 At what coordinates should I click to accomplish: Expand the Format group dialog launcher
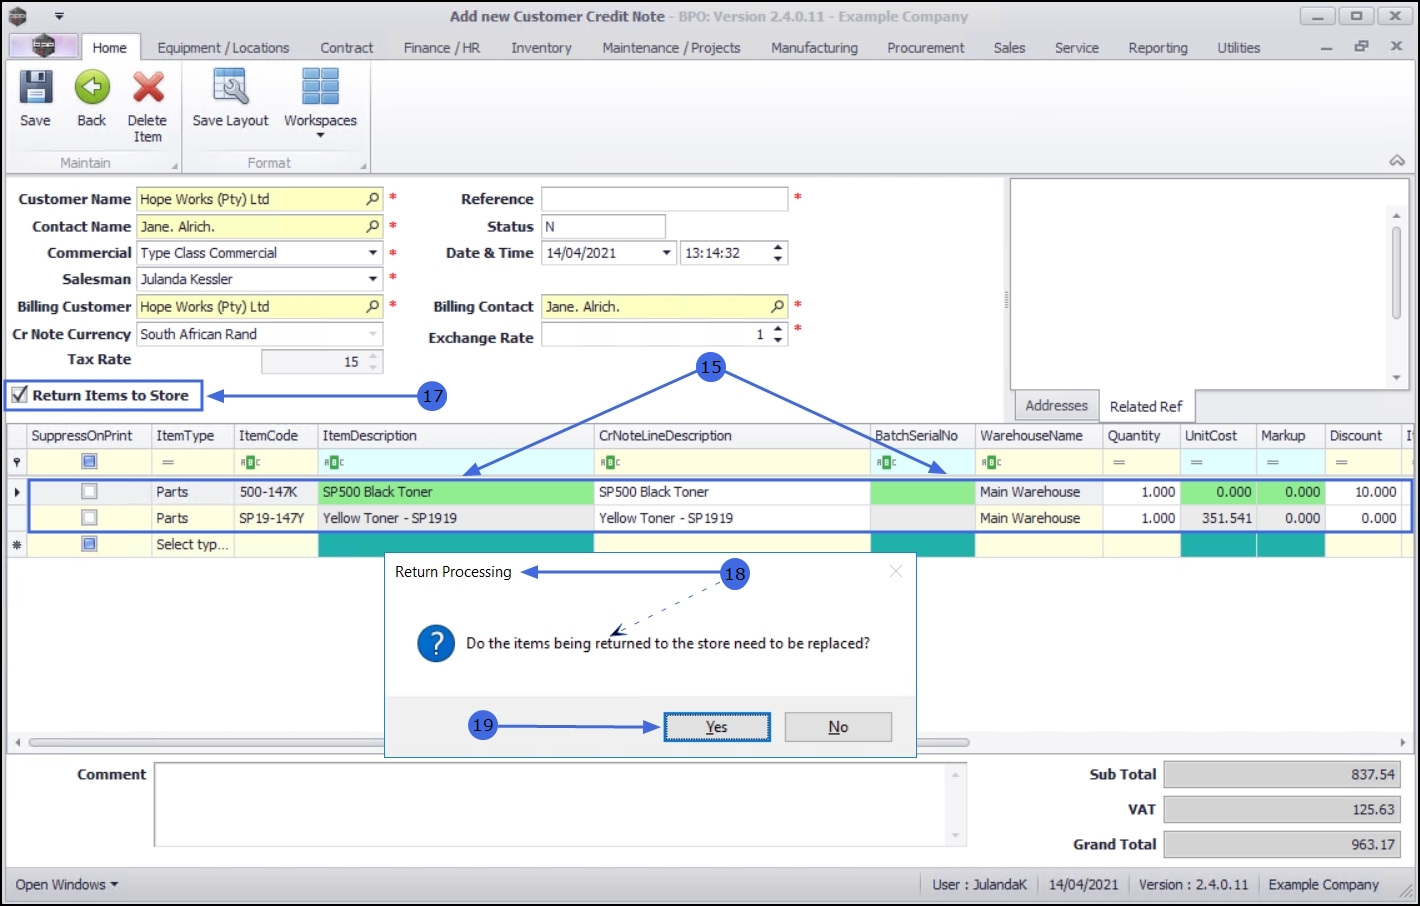pos(363,166)
